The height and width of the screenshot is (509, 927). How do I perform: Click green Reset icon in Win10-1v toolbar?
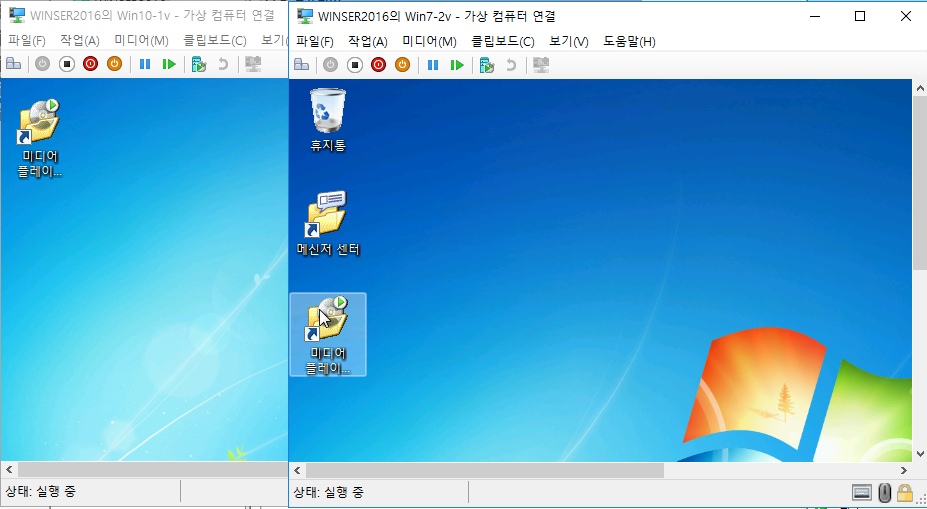pyautogui.click(x=169, y=64)
